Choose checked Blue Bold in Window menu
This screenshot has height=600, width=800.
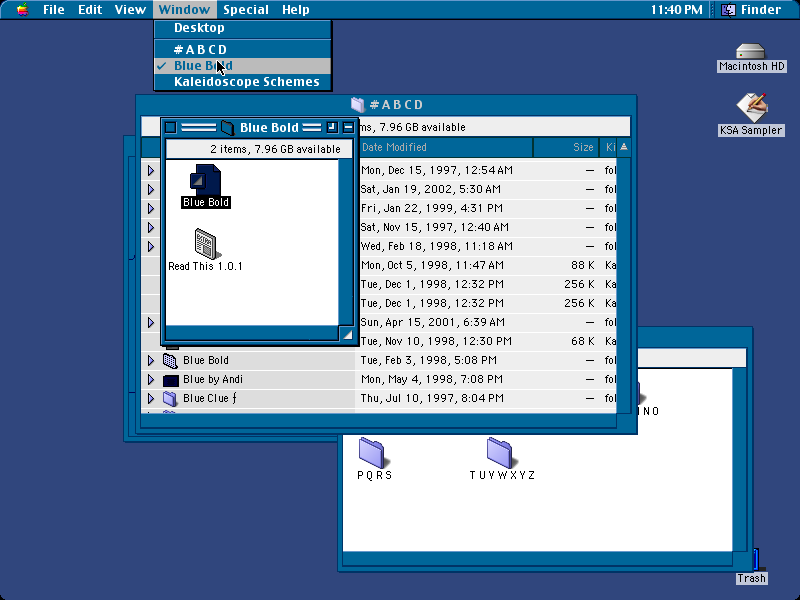243,66
